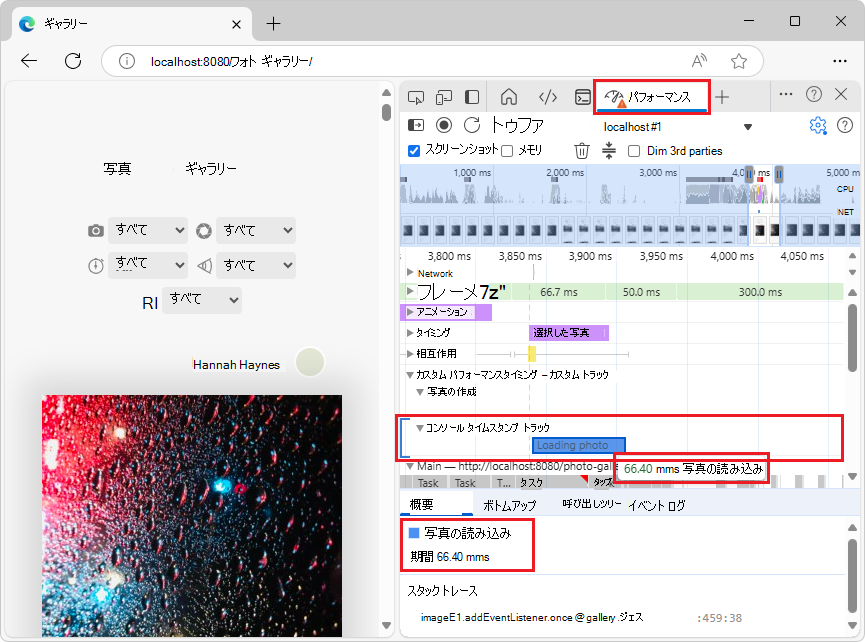
Task: Click the Home icon in the DevTools toolbar
Action: pyautogui.click(x=509, y=97)
